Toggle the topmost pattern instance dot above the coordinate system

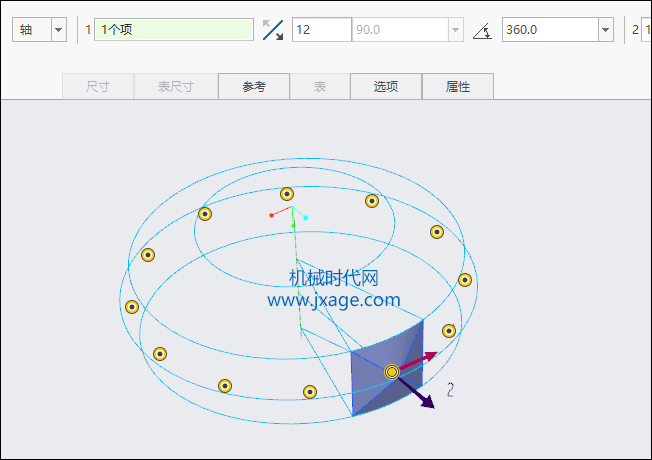287,194
